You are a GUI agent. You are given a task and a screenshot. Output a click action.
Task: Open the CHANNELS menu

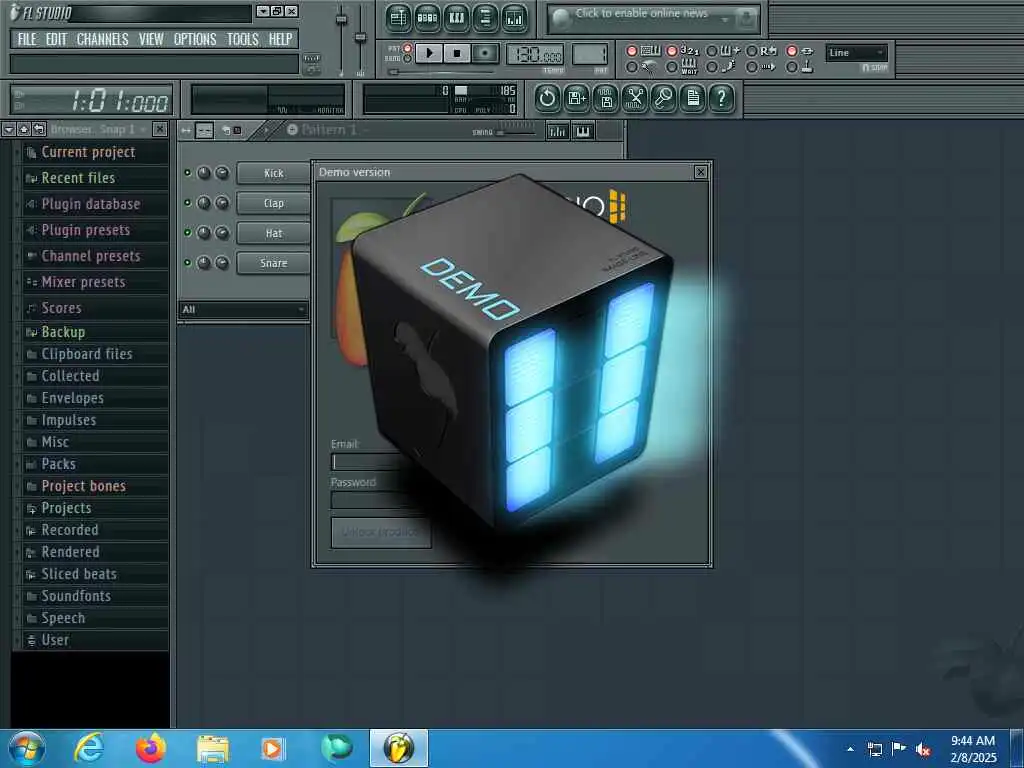[x=103, y=39]
